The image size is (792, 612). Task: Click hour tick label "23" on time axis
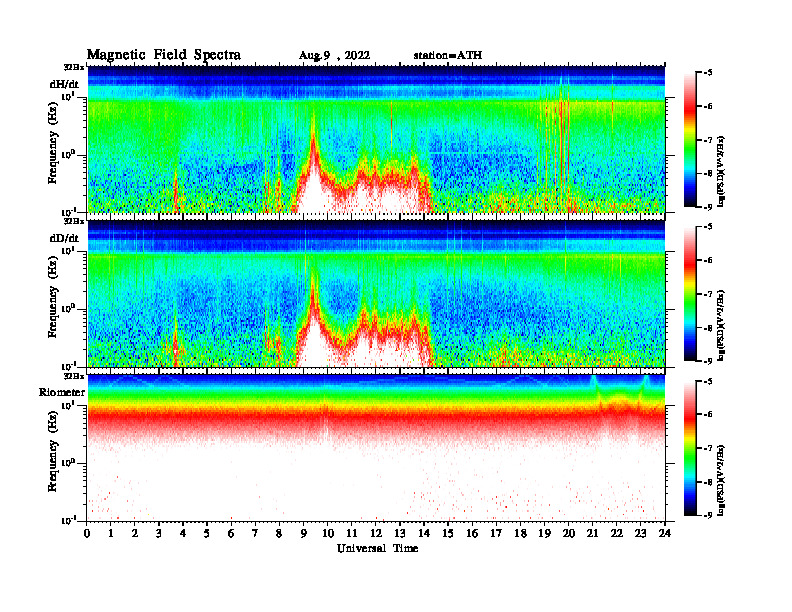point(640,534)
